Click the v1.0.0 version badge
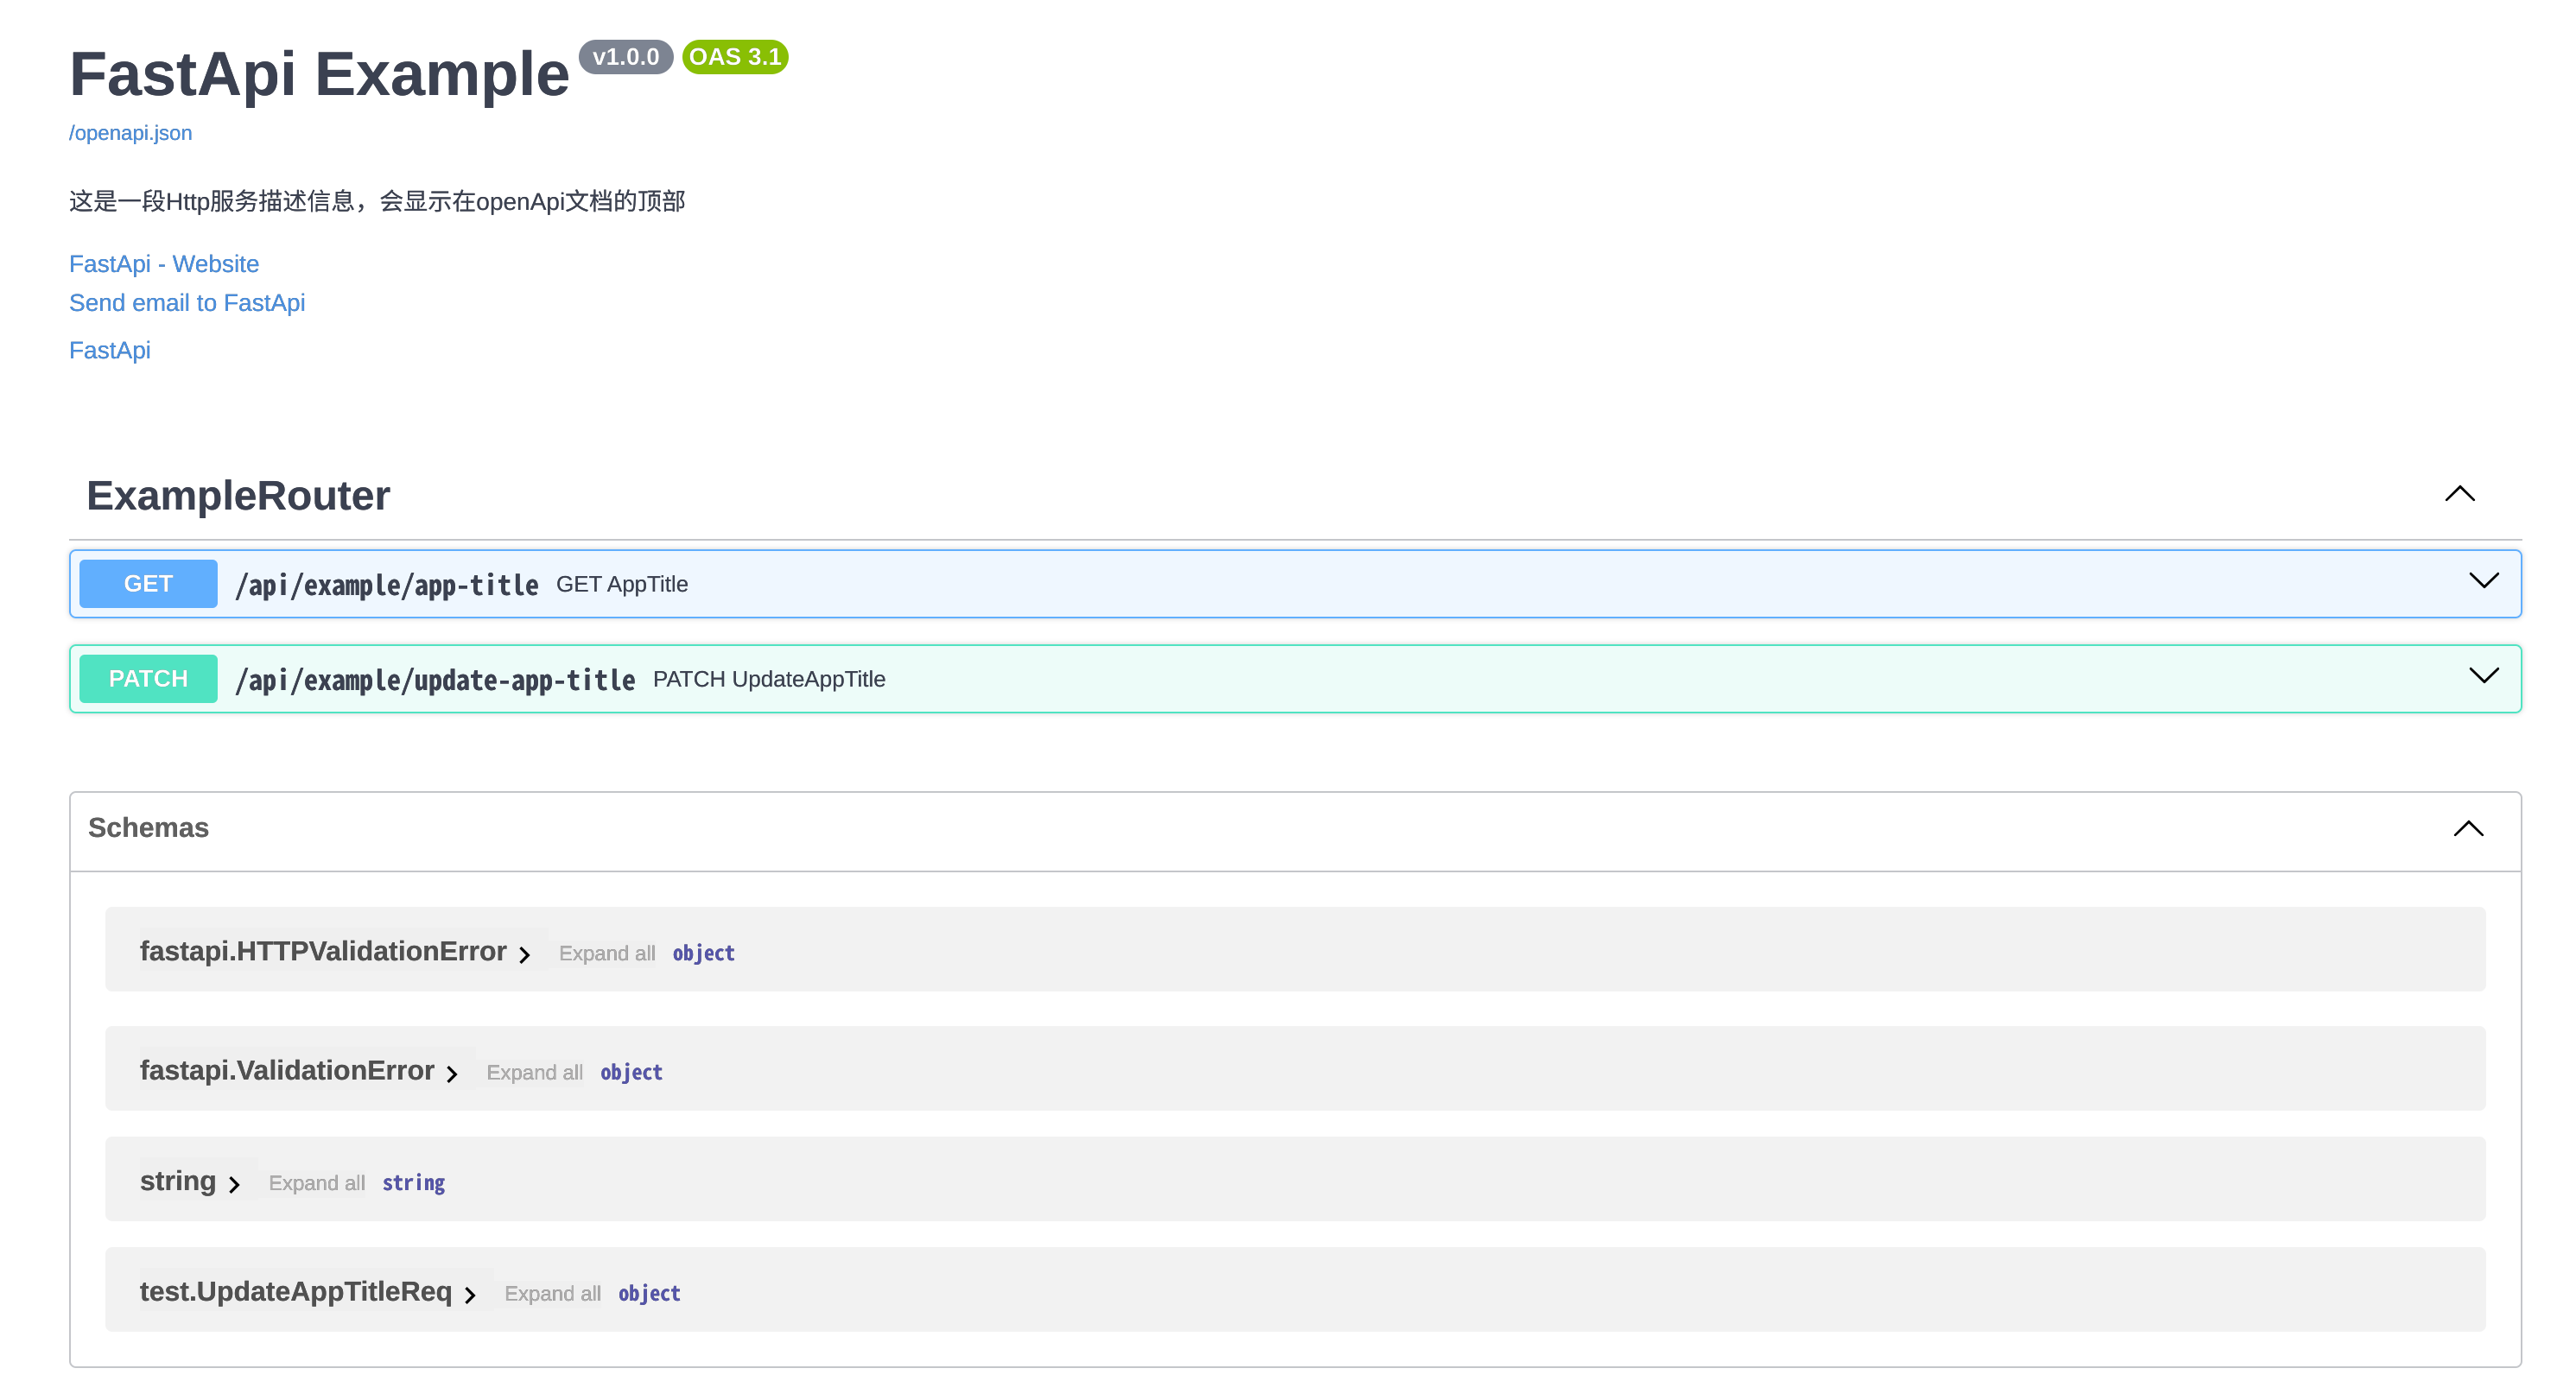This screenshot has height=1400, width=2576. [626, 57]
